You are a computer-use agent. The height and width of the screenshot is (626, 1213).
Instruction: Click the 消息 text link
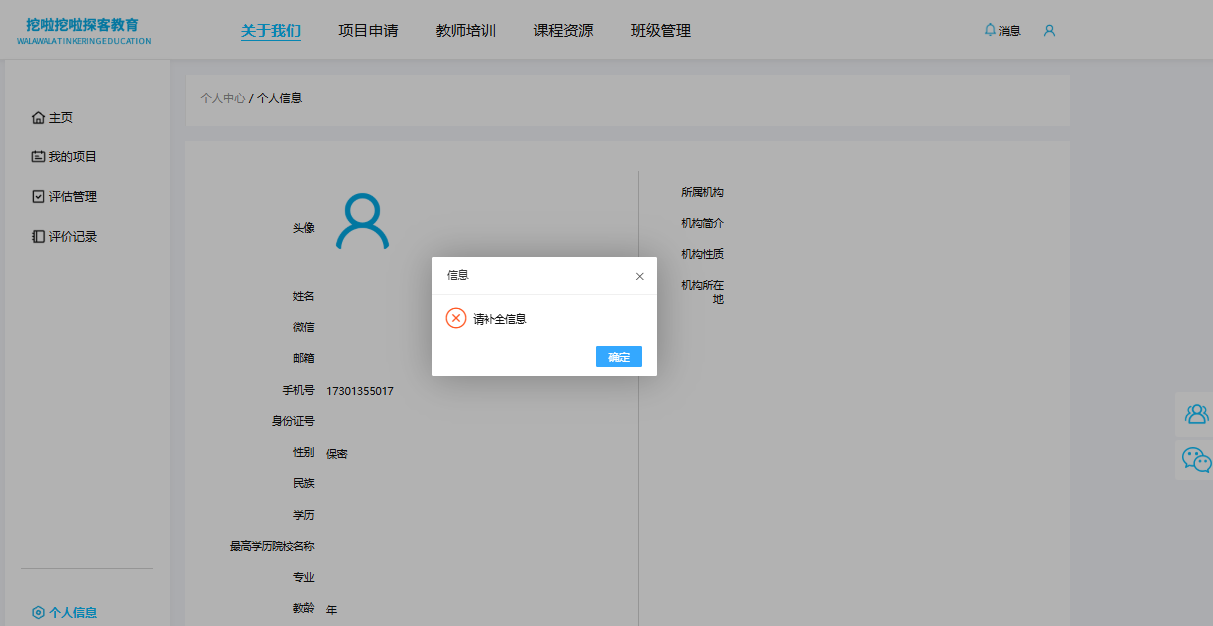click(x=1009, y=31)
